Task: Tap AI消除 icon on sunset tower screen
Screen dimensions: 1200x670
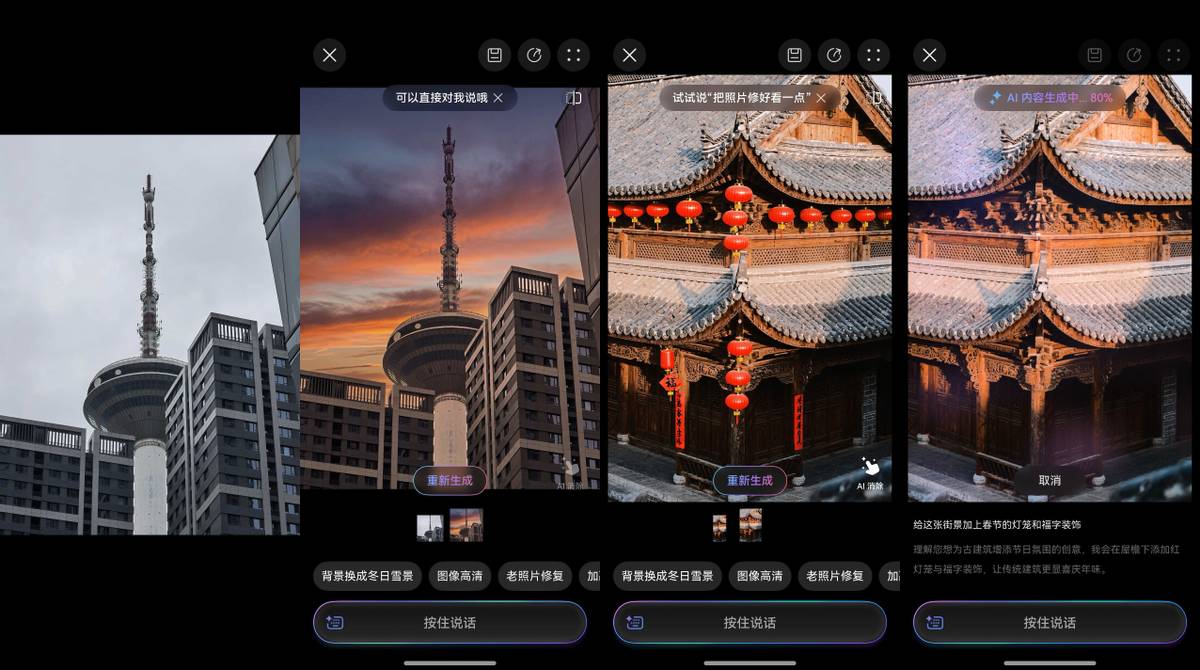Action: pyautogui.click(x=570, y=473)
